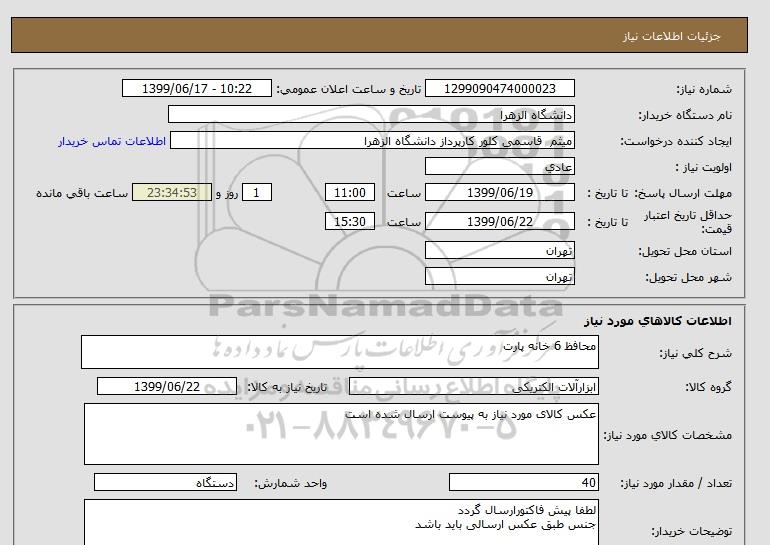Click the quantity field showing 40
This screenshot has height=545, width=770.
523,482
